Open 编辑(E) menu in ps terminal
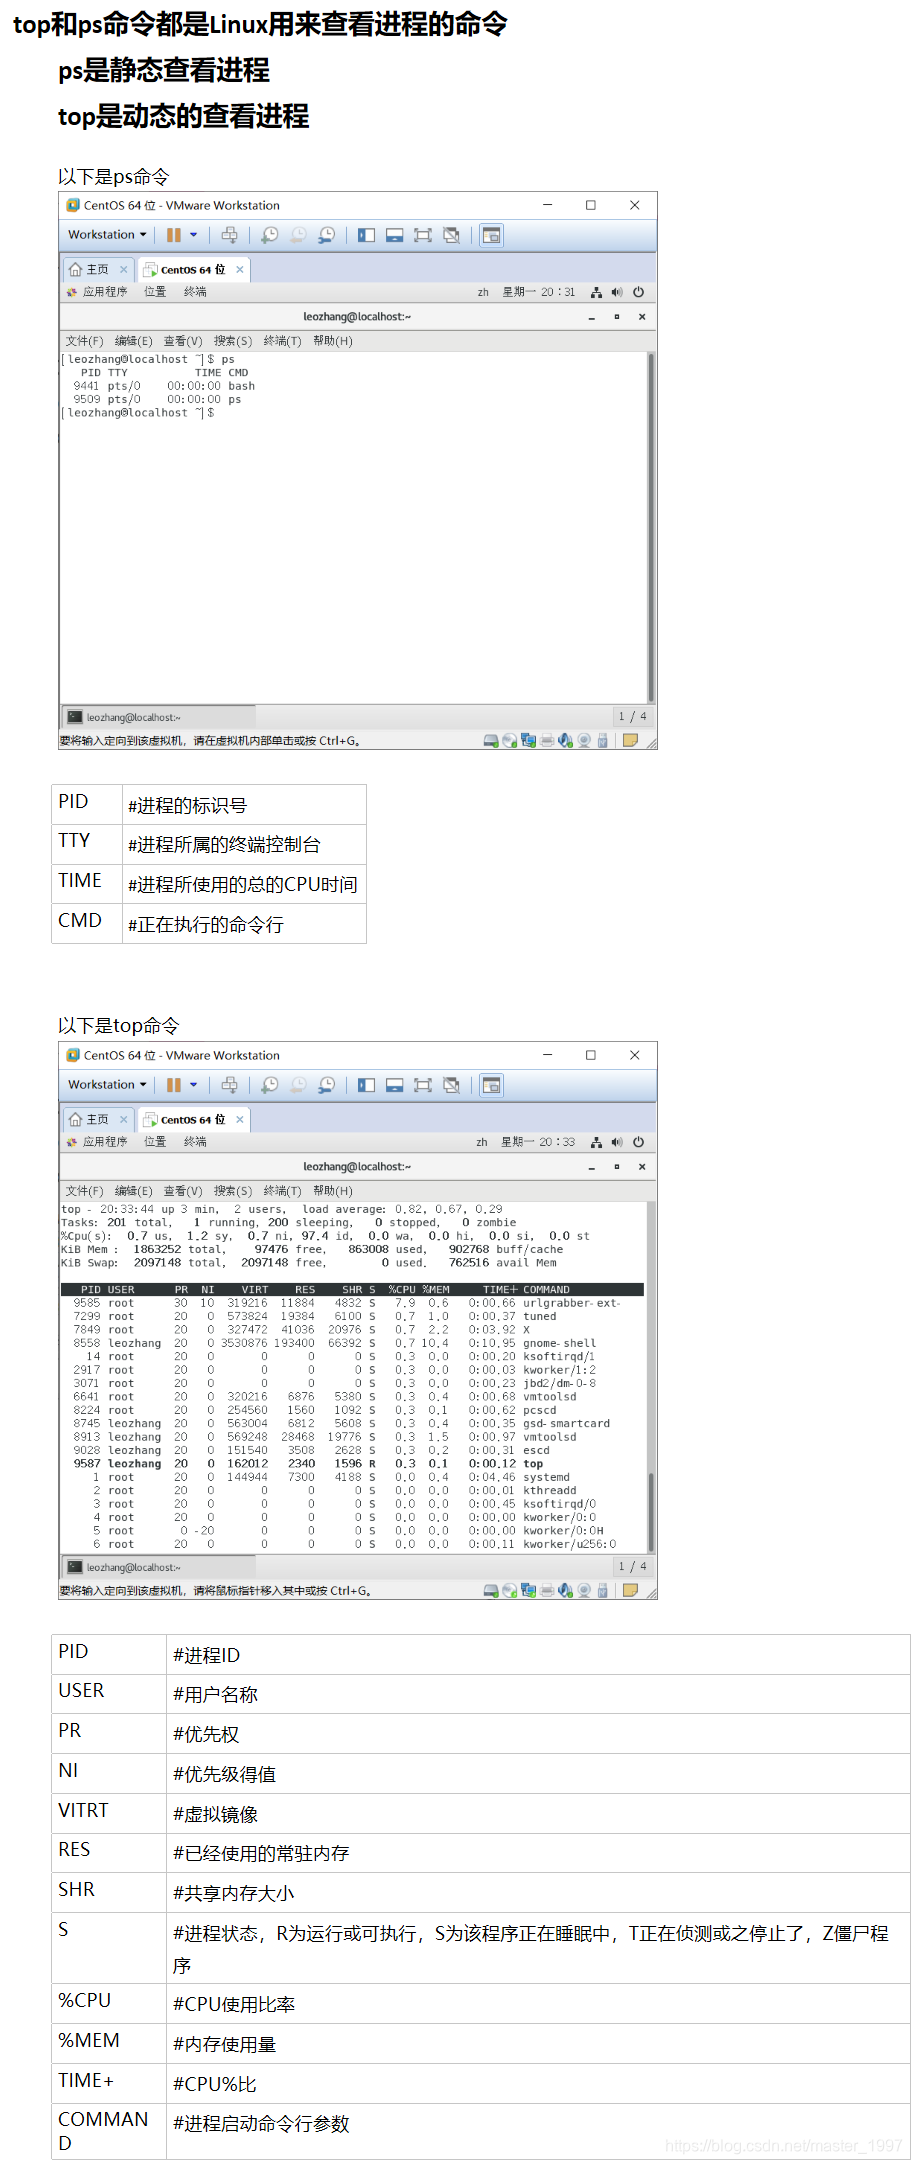Image resolution: width=912 pixels, height=2164 pixels. click(134, 341)
